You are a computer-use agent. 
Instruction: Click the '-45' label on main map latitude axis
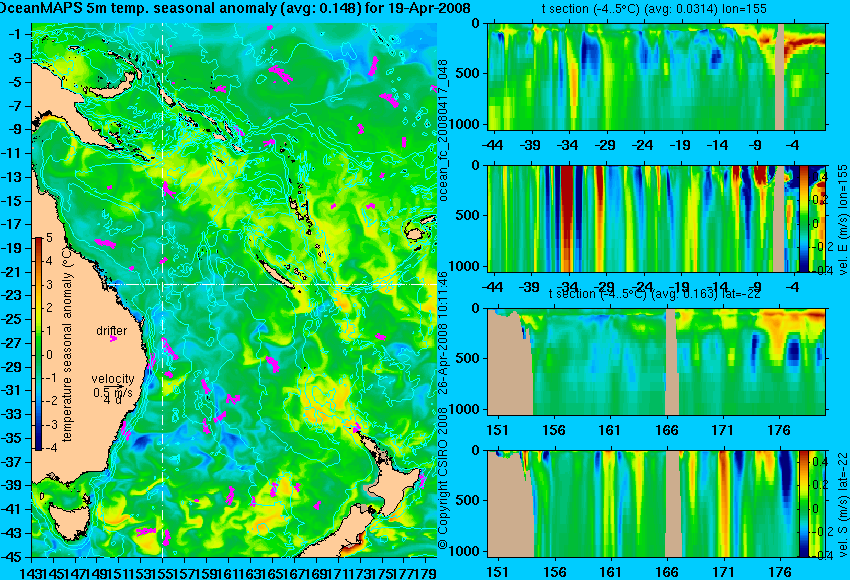(x=12, y=557)
